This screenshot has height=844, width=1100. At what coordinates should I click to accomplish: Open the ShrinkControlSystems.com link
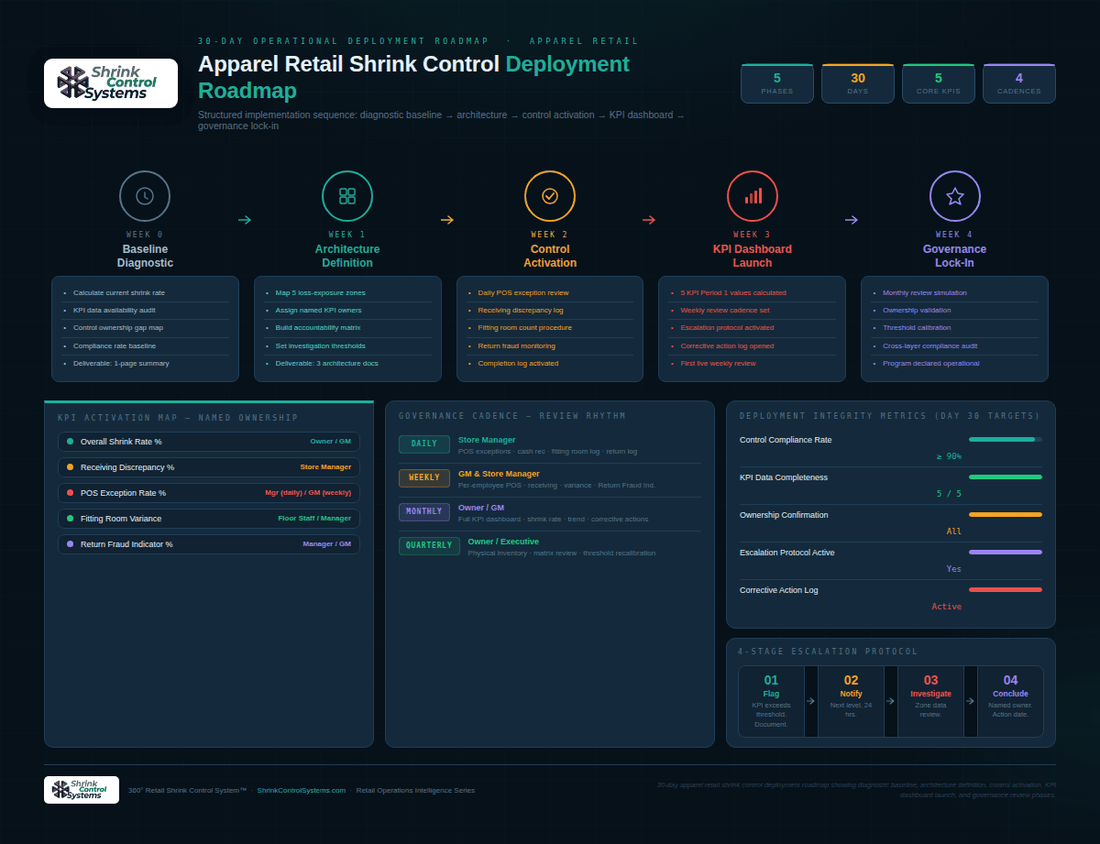[301, 791]
